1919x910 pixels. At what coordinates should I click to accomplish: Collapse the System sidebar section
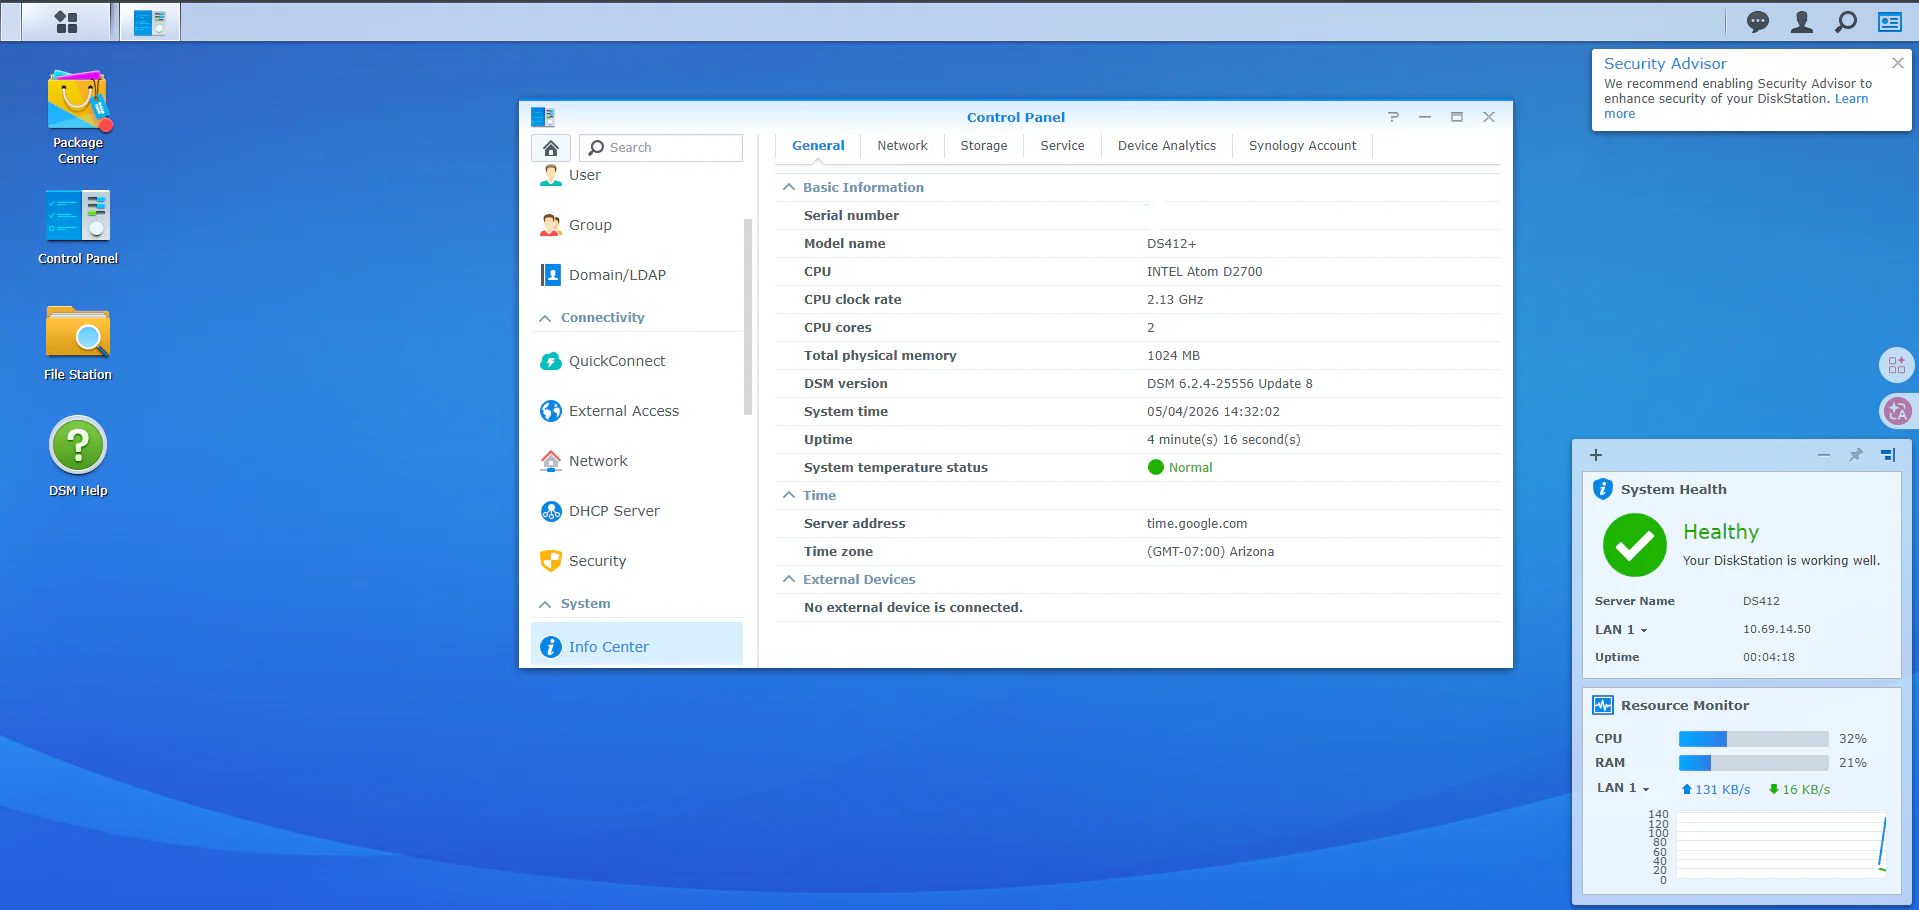pos(545,604)
